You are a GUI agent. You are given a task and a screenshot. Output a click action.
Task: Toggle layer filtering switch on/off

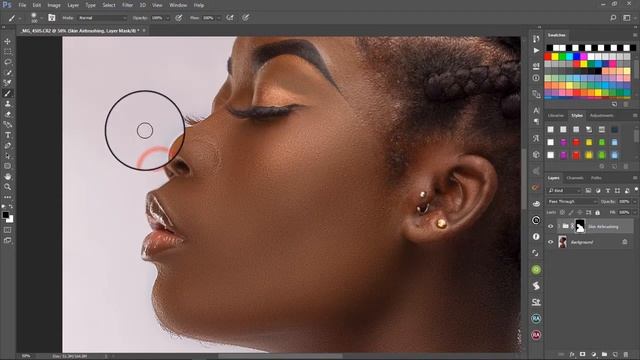pos(636,190)
